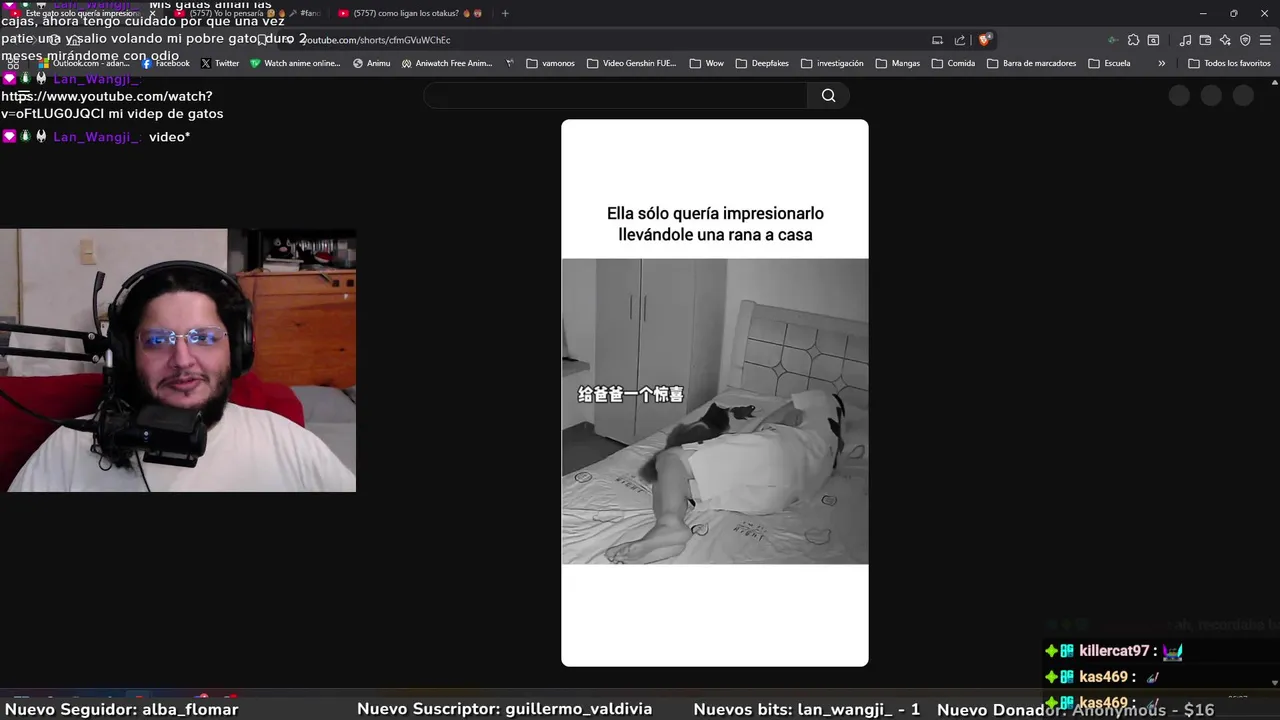Open the Extensions puzzle icon
Image resolution: width=1280 pixels, height=720 pixels.
click(x=1133, y=40)
